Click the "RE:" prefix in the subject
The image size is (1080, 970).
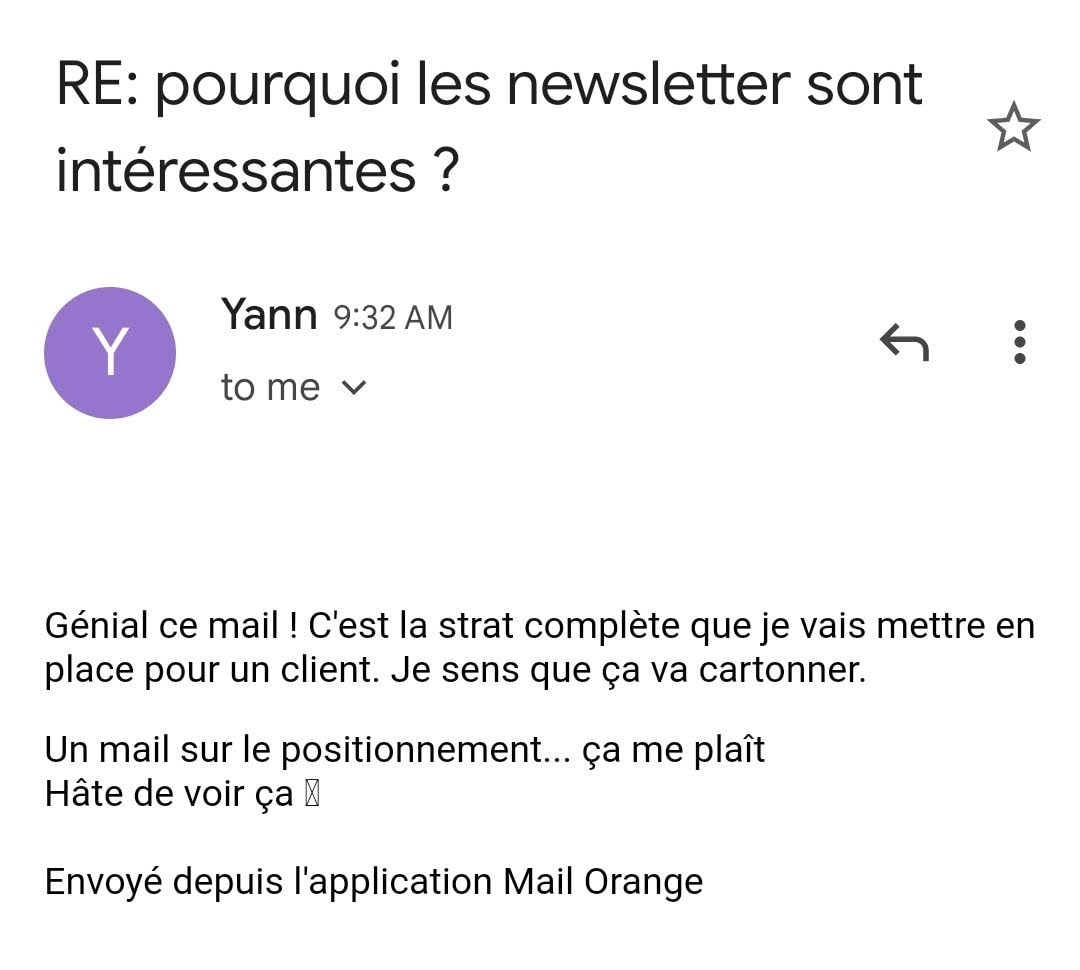point(98,85)
